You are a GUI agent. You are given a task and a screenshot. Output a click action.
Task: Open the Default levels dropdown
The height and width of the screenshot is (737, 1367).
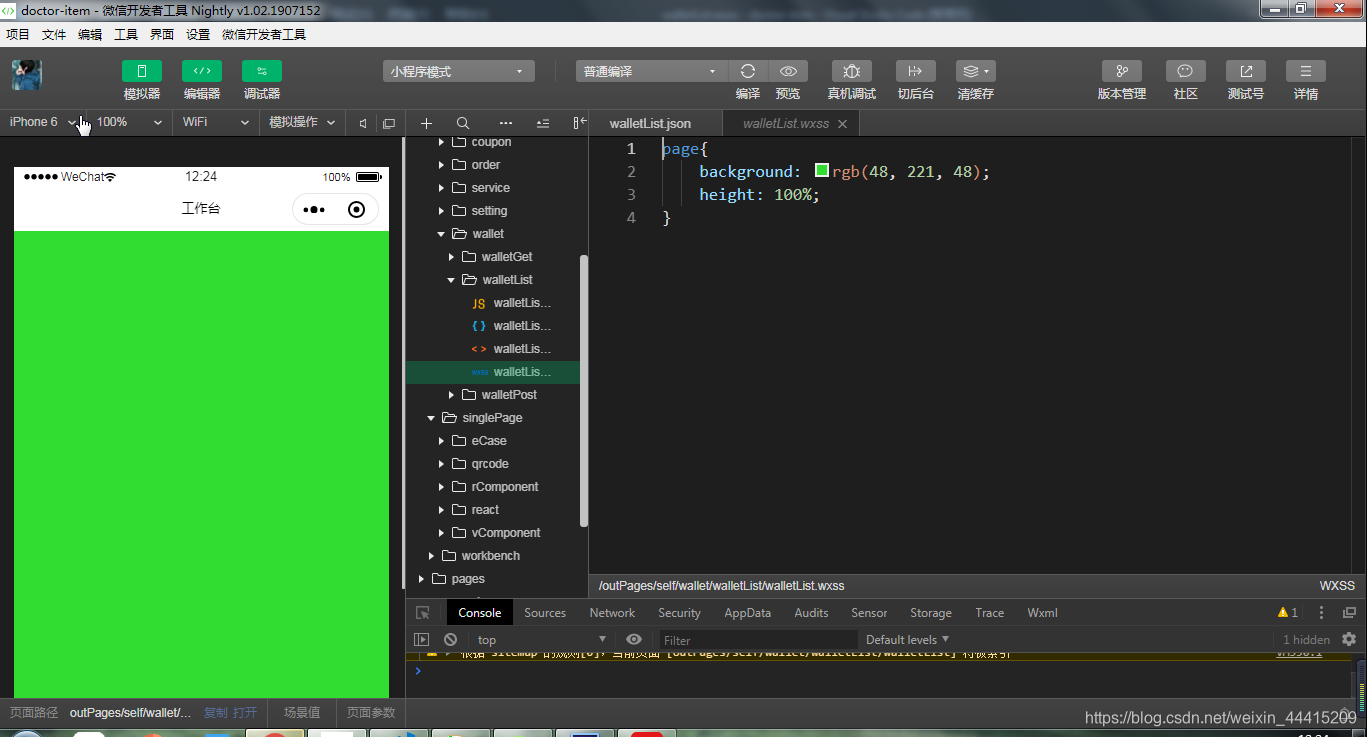[x=907, y=640]
